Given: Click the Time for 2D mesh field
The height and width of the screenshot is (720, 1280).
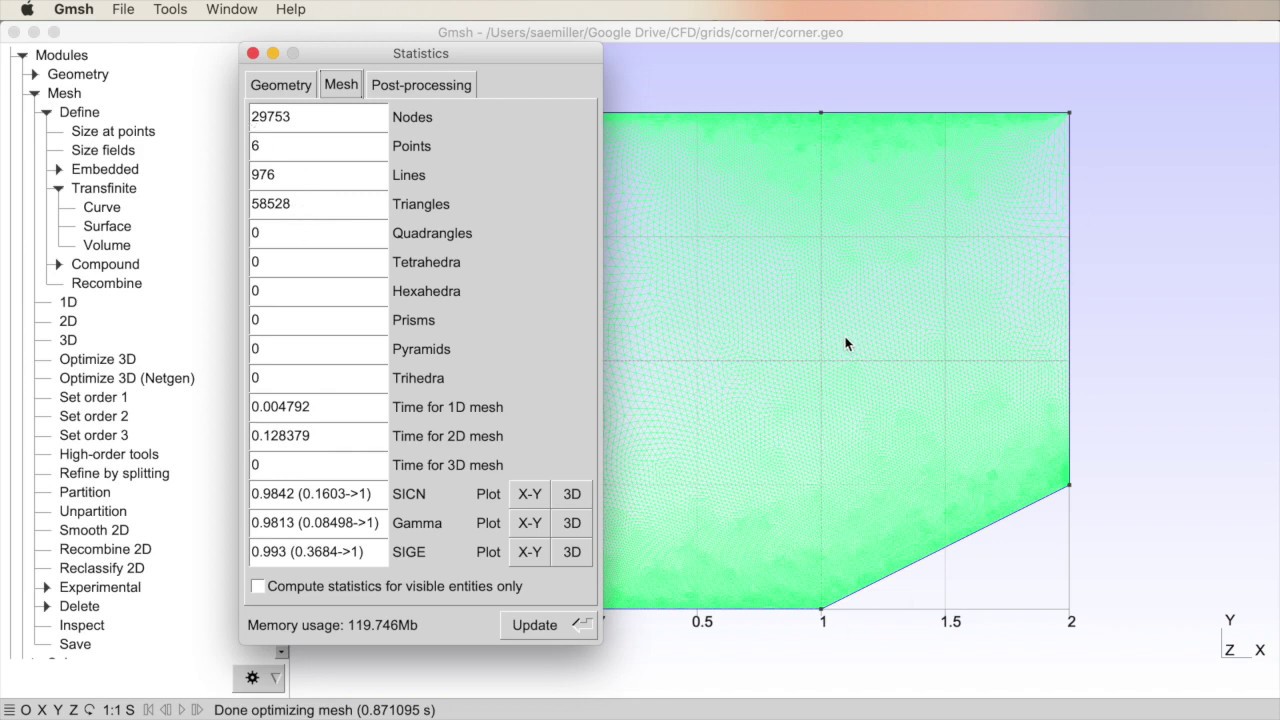Looking at the screenshot, I should (318, 436).
